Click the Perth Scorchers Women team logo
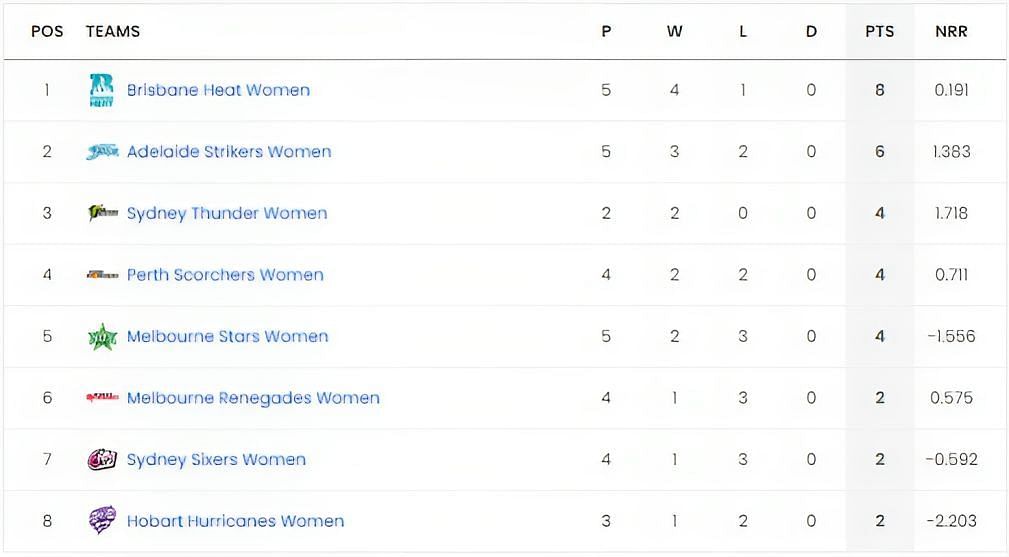The height and width of the screenshot is (557, 1009). (x=102, y=275)
